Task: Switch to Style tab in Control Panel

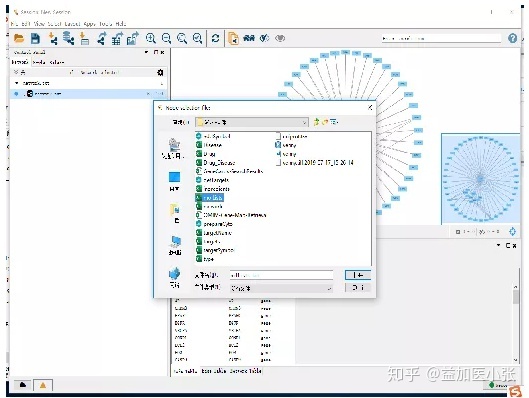Action: 39,62
